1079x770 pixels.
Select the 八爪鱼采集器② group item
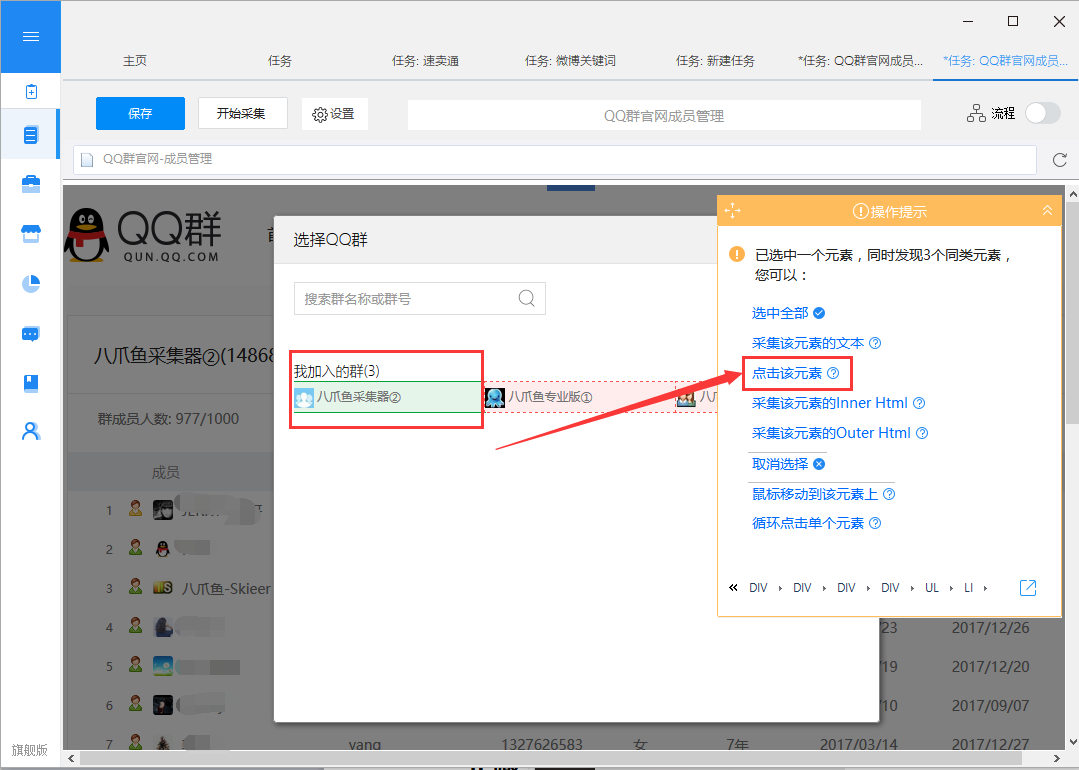(387, 397)
